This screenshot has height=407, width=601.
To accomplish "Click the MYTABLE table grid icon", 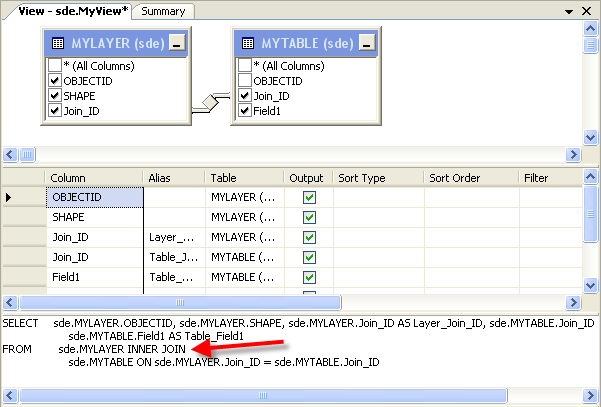I will click(x=248, y=43).
